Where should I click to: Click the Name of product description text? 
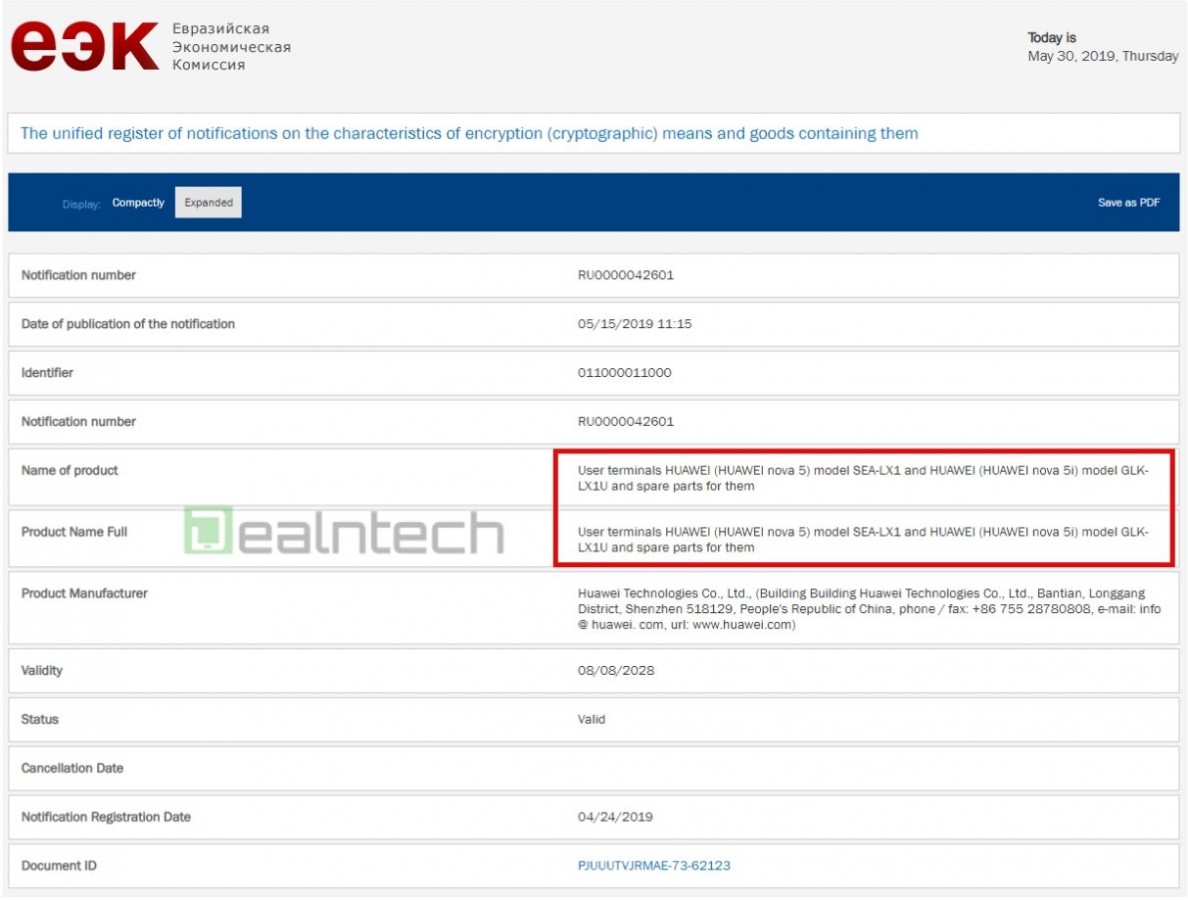[862, 478]
